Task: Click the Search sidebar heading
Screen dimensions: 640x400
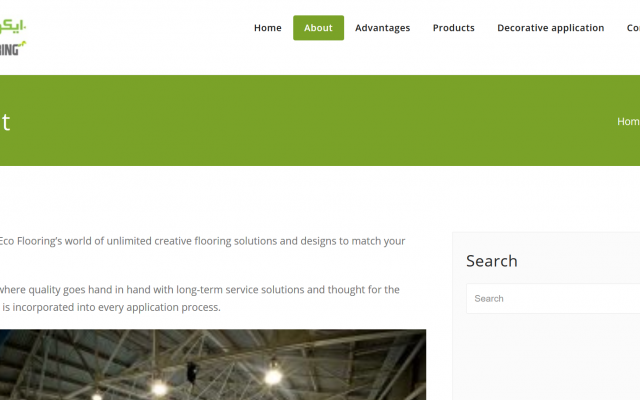Action: point(492,261)
